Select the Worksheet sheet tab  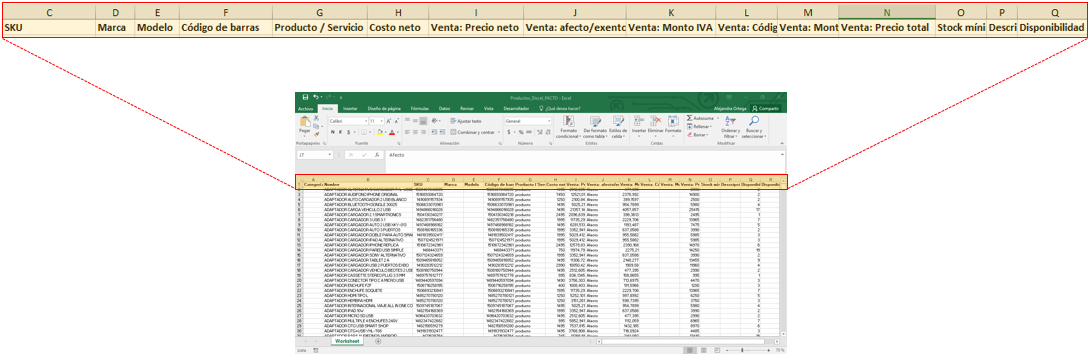pyautogui.click(x=347, y=342)
